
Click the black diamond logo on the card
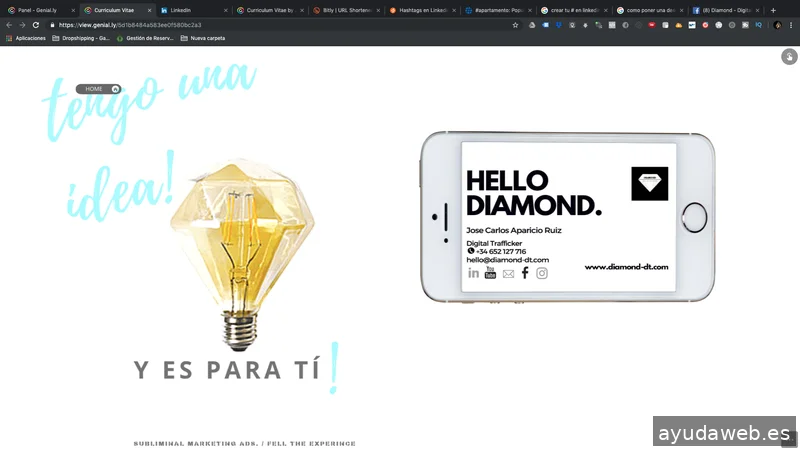click(649, 184)
